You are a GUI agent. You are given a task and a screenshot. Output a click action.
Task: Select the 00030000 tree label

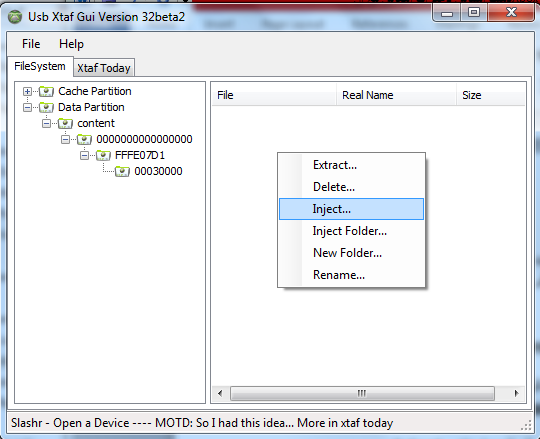158,171
